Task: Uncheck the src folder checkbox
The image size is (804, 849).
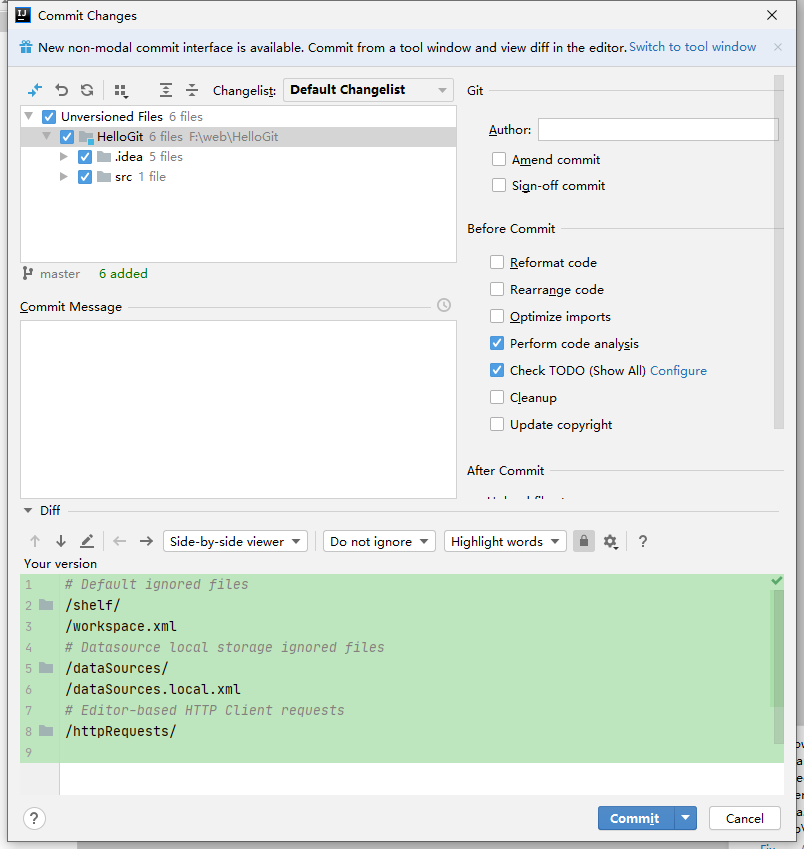Action: coord(84,177)
